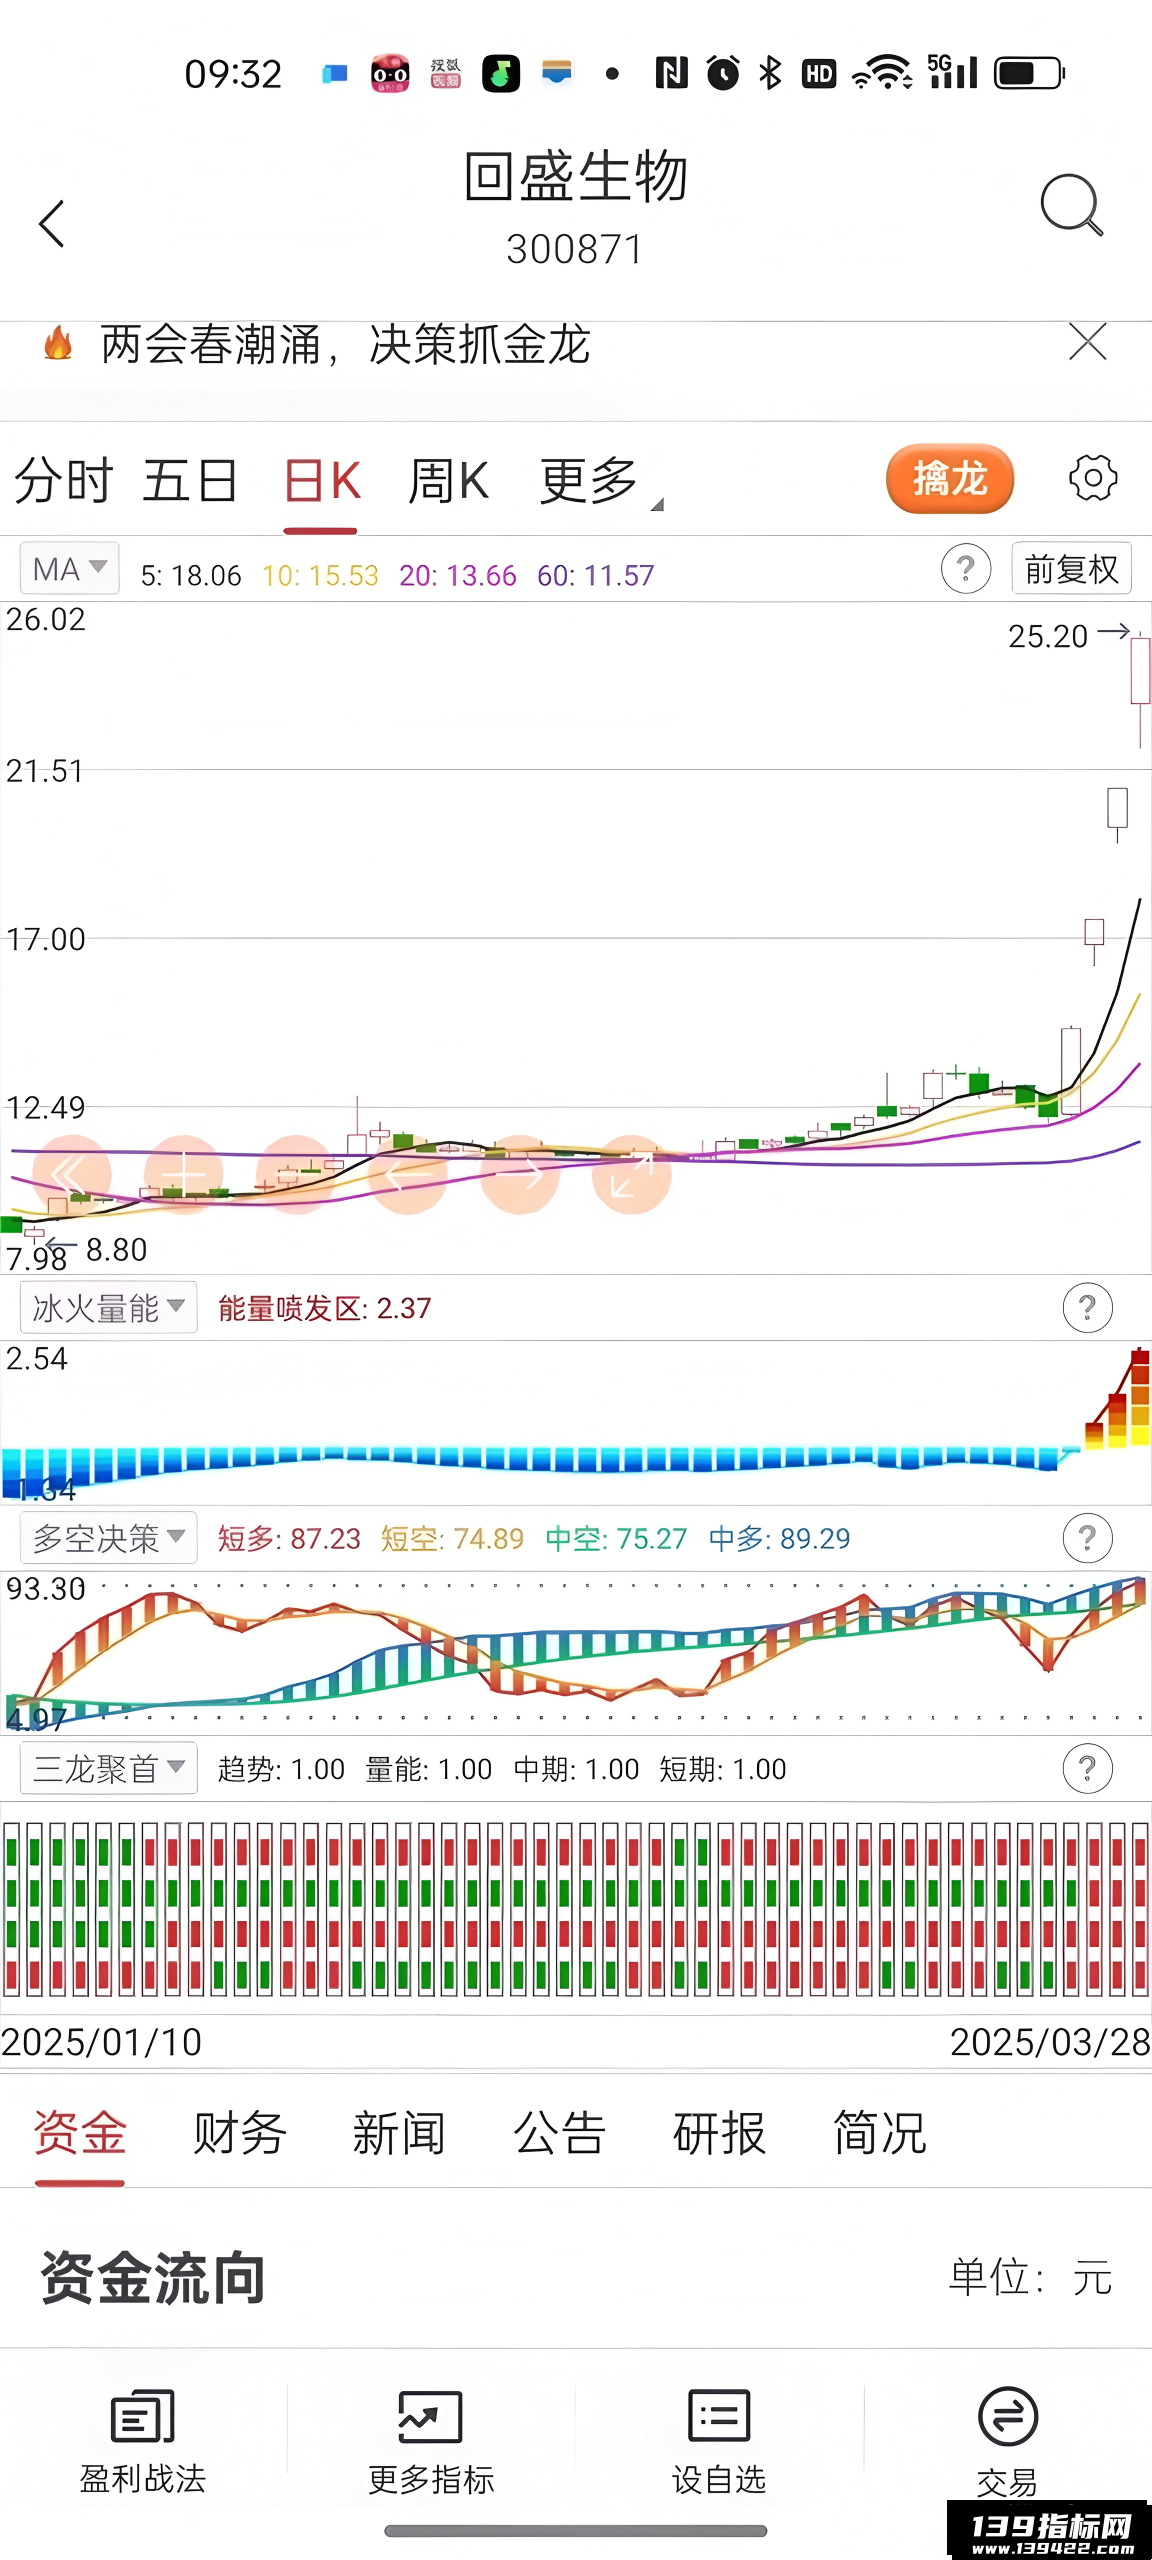Select the 财务 tab
This screenshot has height=2560, width=1152.
point(240,2133)
